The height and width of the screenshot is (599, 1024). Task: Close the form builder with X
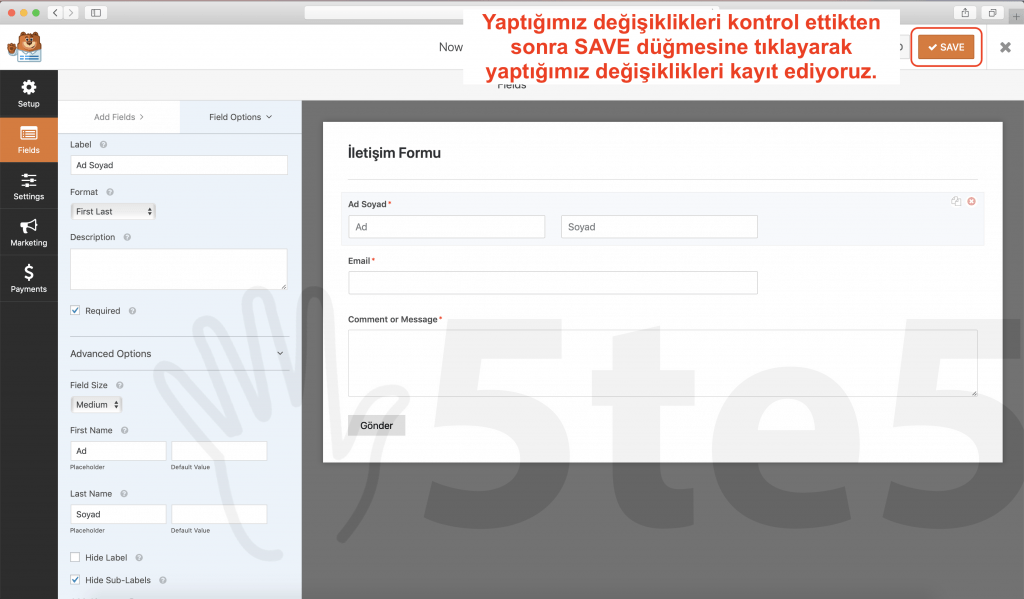click(x=1005, y=47)
